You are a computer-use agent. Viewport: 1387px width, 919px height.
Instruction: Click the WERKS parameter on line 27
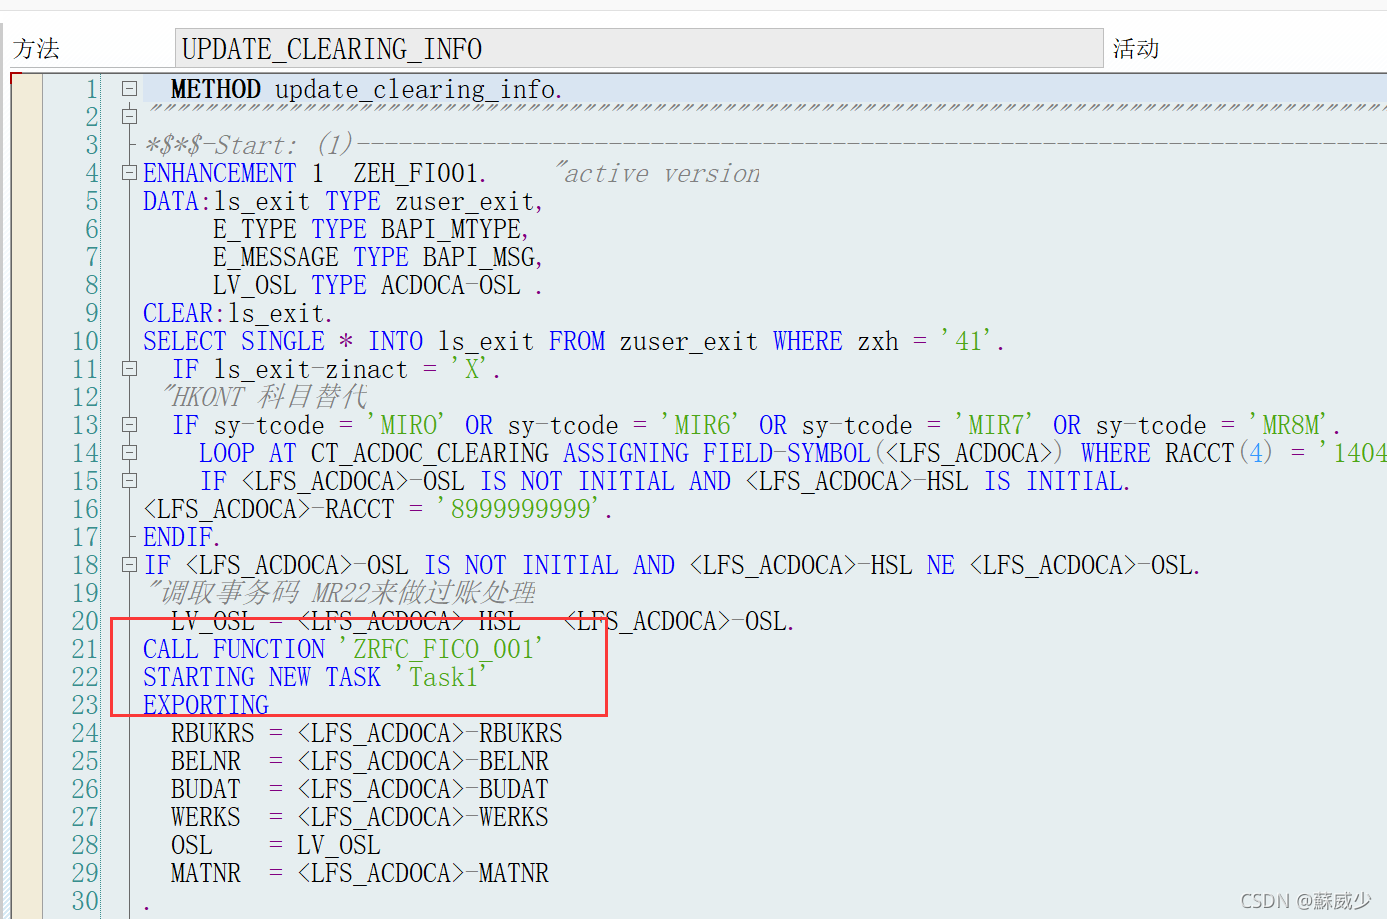(x=206, y=817)
